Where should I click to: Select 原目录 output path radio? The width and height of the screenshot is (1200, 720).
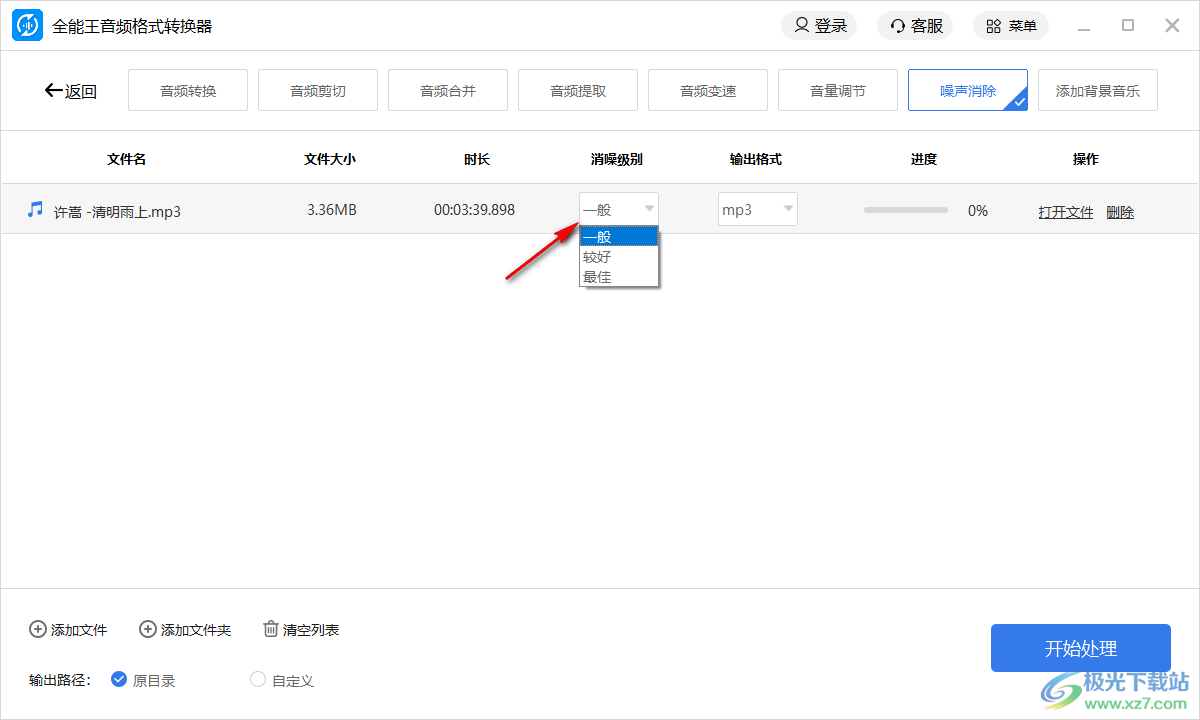(144, 680)
